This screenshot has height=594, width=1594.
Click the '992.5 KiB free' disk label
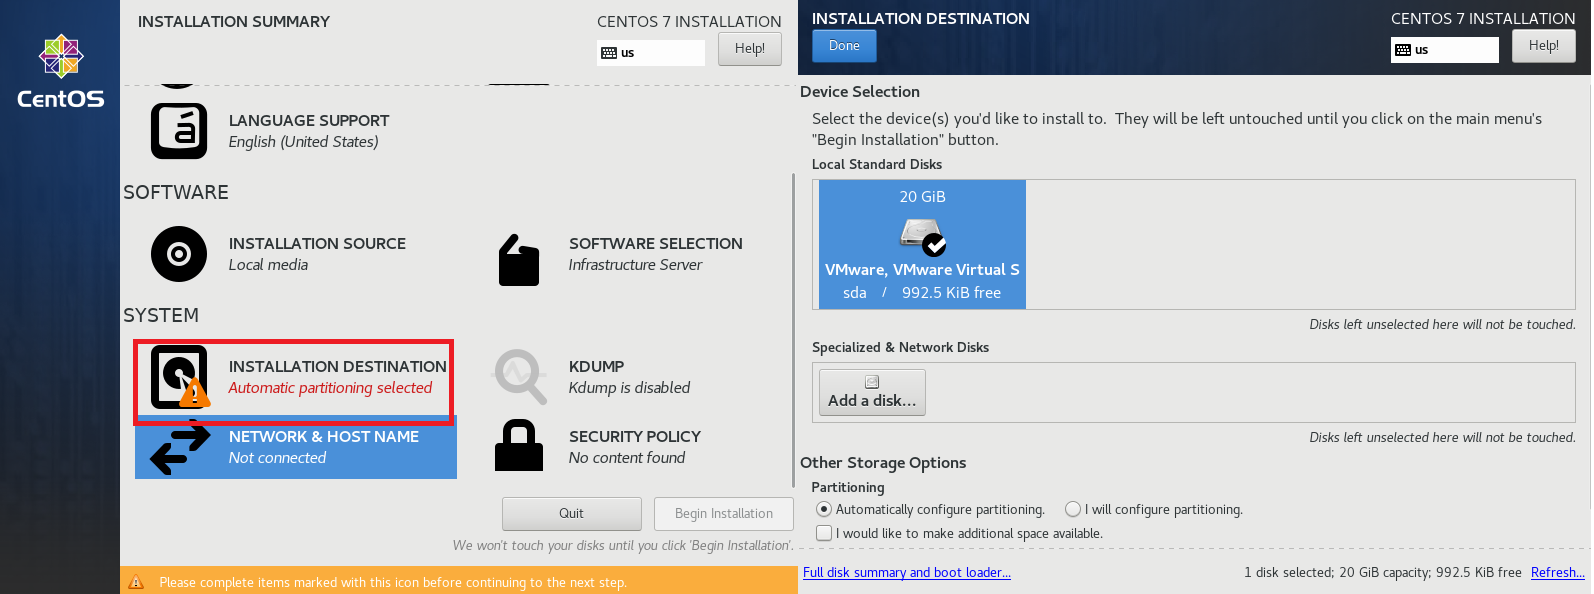pos(951,293)
